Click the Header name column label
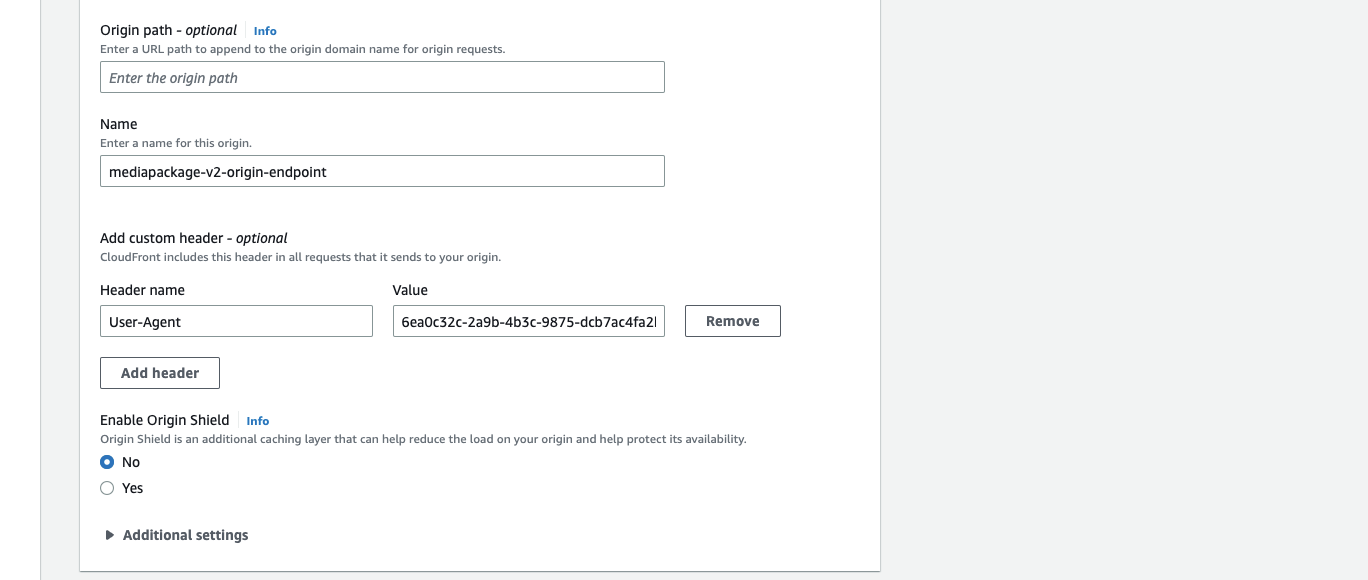 point(141,290)
